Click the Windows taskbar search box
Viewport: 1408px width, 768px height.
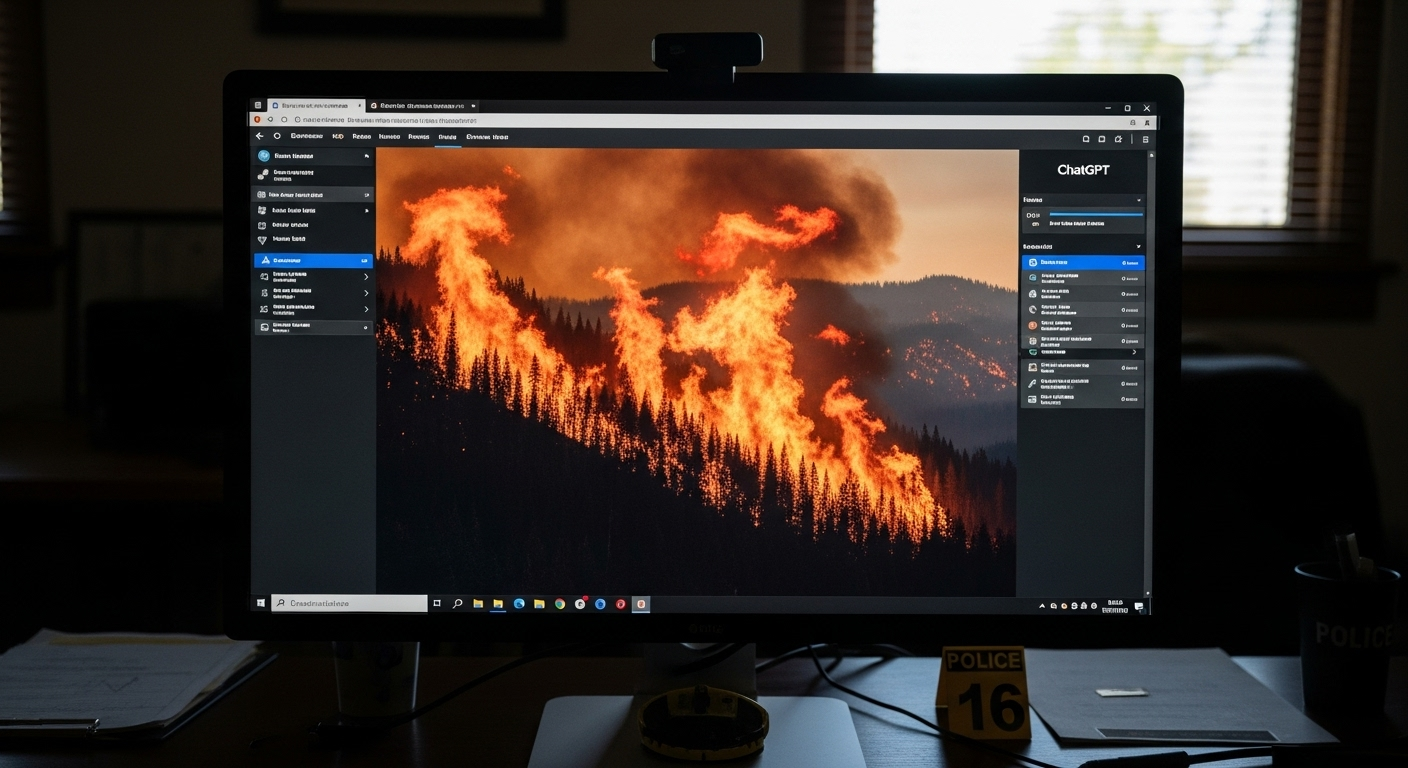coord(350,604)
